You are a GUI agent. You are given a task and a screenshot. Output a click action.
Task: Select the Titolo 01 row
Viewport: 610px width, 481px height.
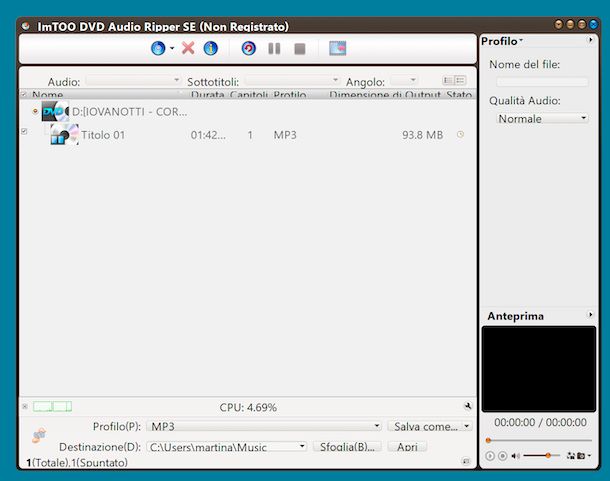coord(248,135)
